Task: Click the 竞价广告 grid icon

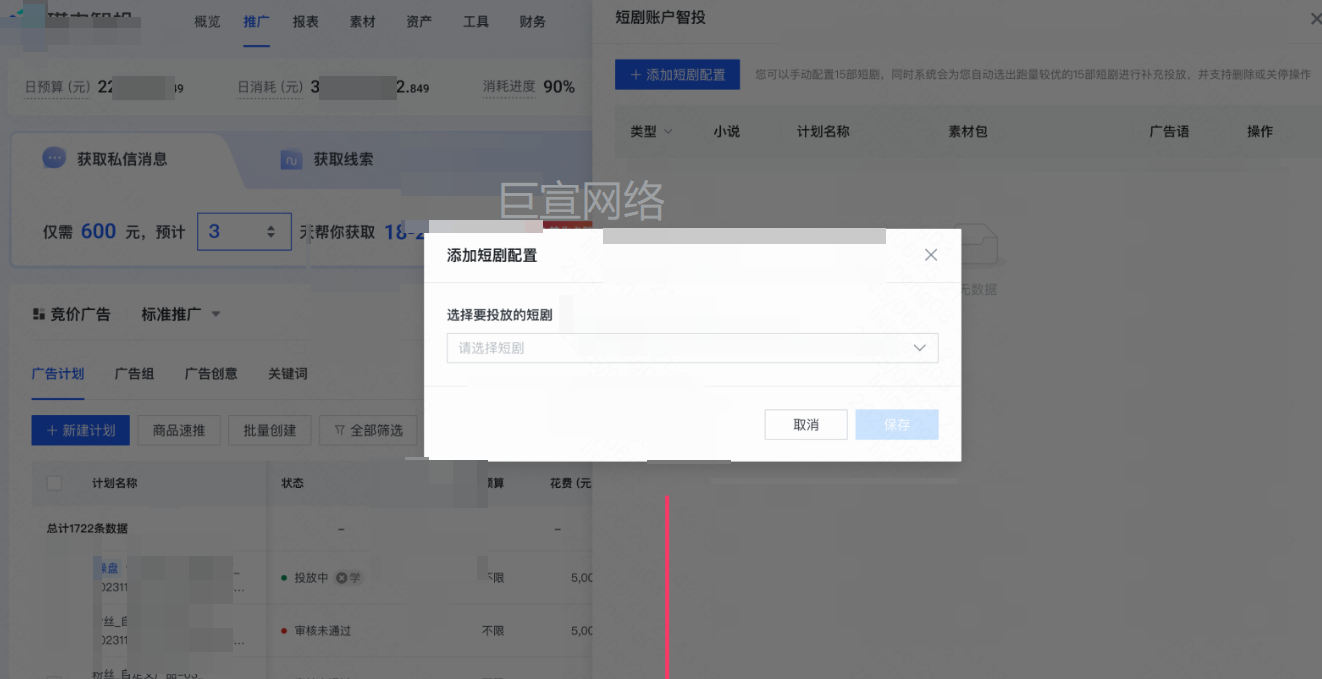Action: pyautogui.click(x=39, y=314)
